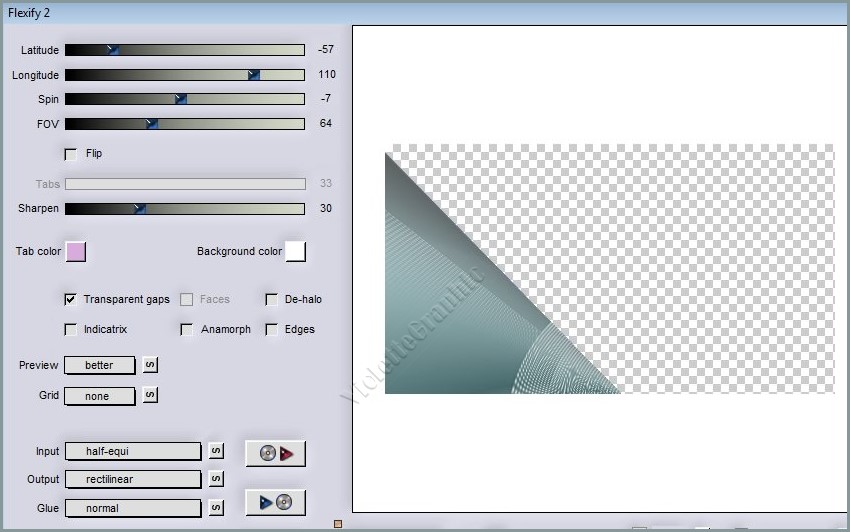
Task: Click the S button next to Grid
Action: [x=150, y=395]
